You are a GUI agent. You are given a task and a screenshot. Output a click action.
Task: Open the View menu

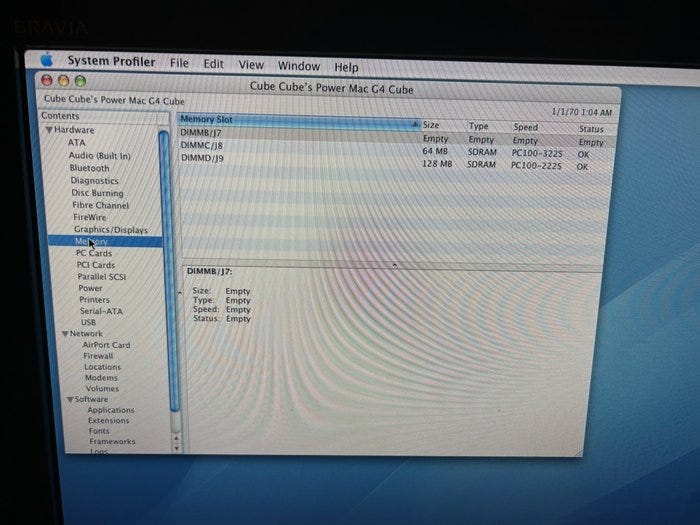click(251, 65)
